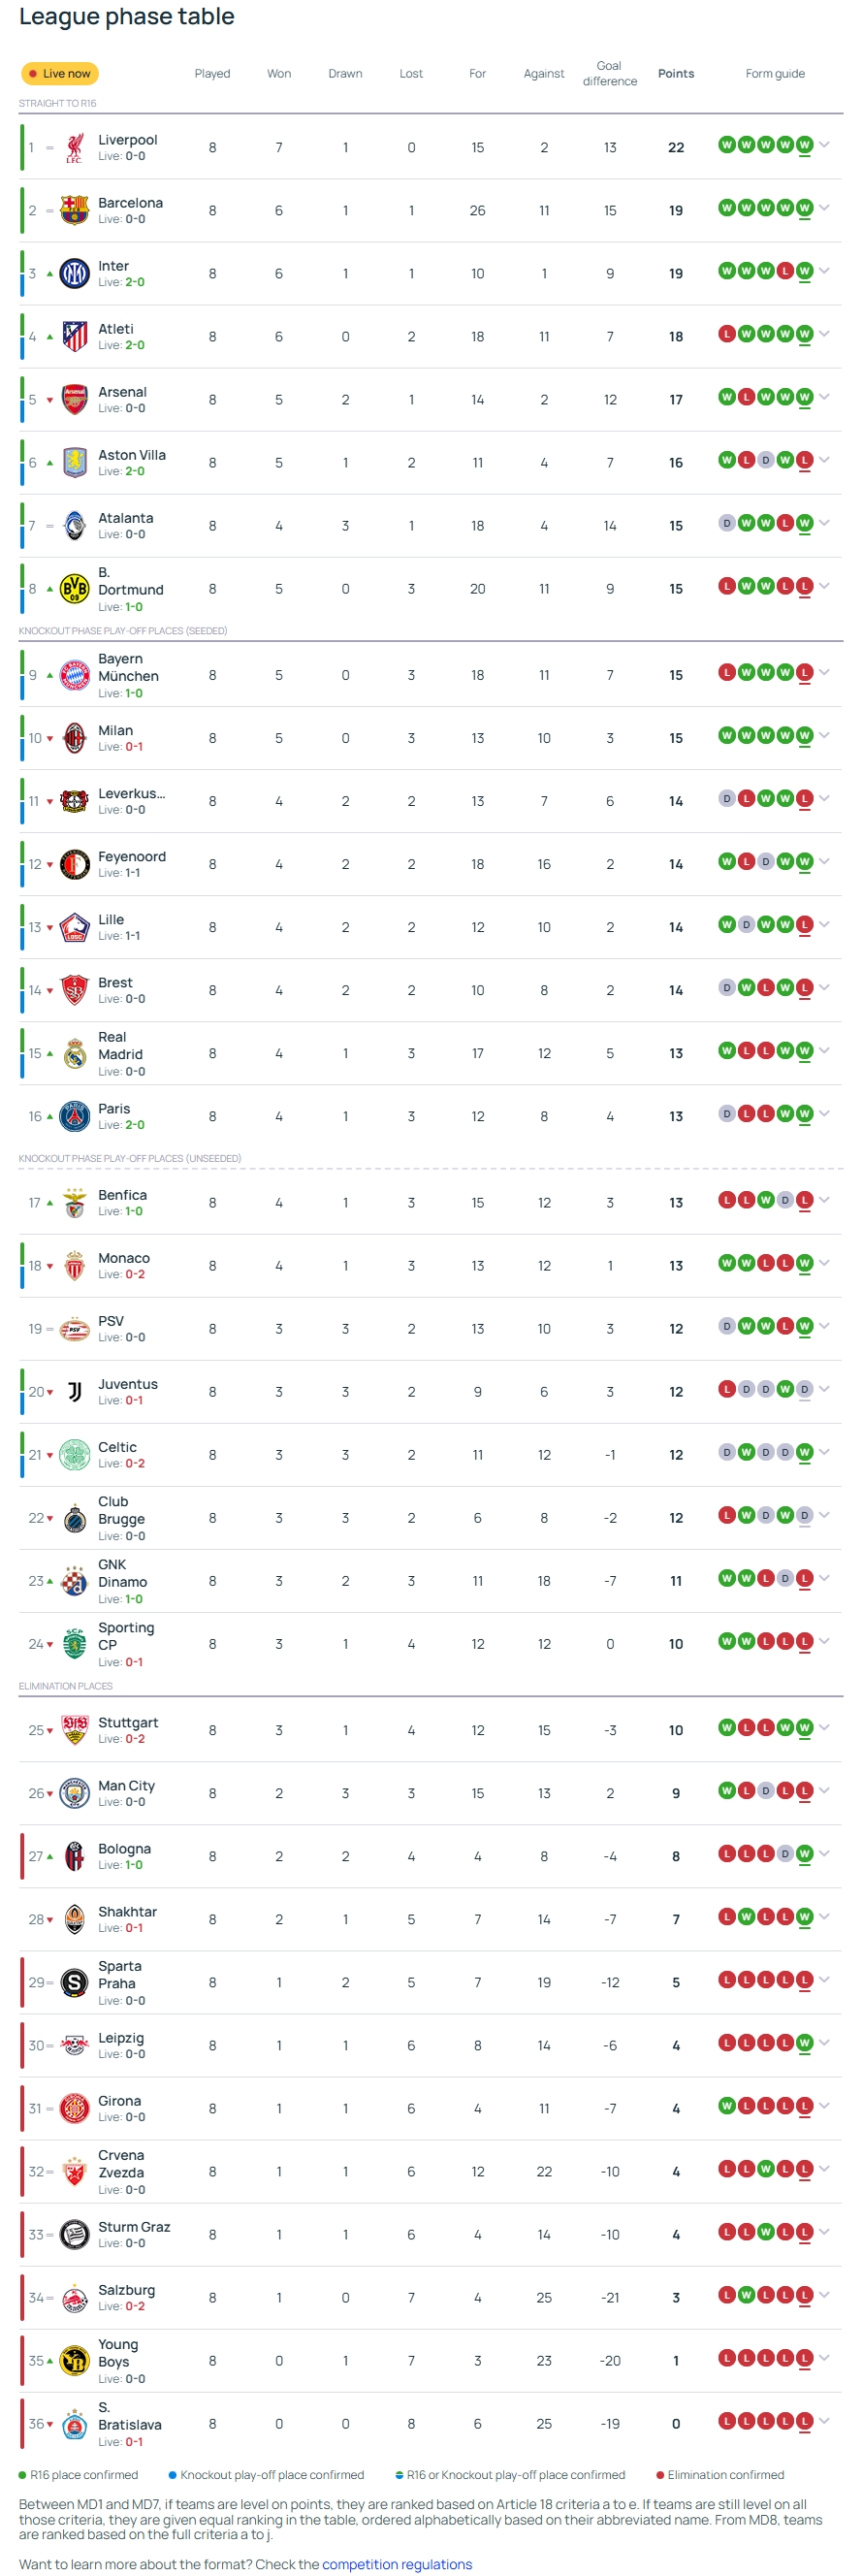Select the Juventus logo icon
863x2576 pixels.
click(74, 1392)
